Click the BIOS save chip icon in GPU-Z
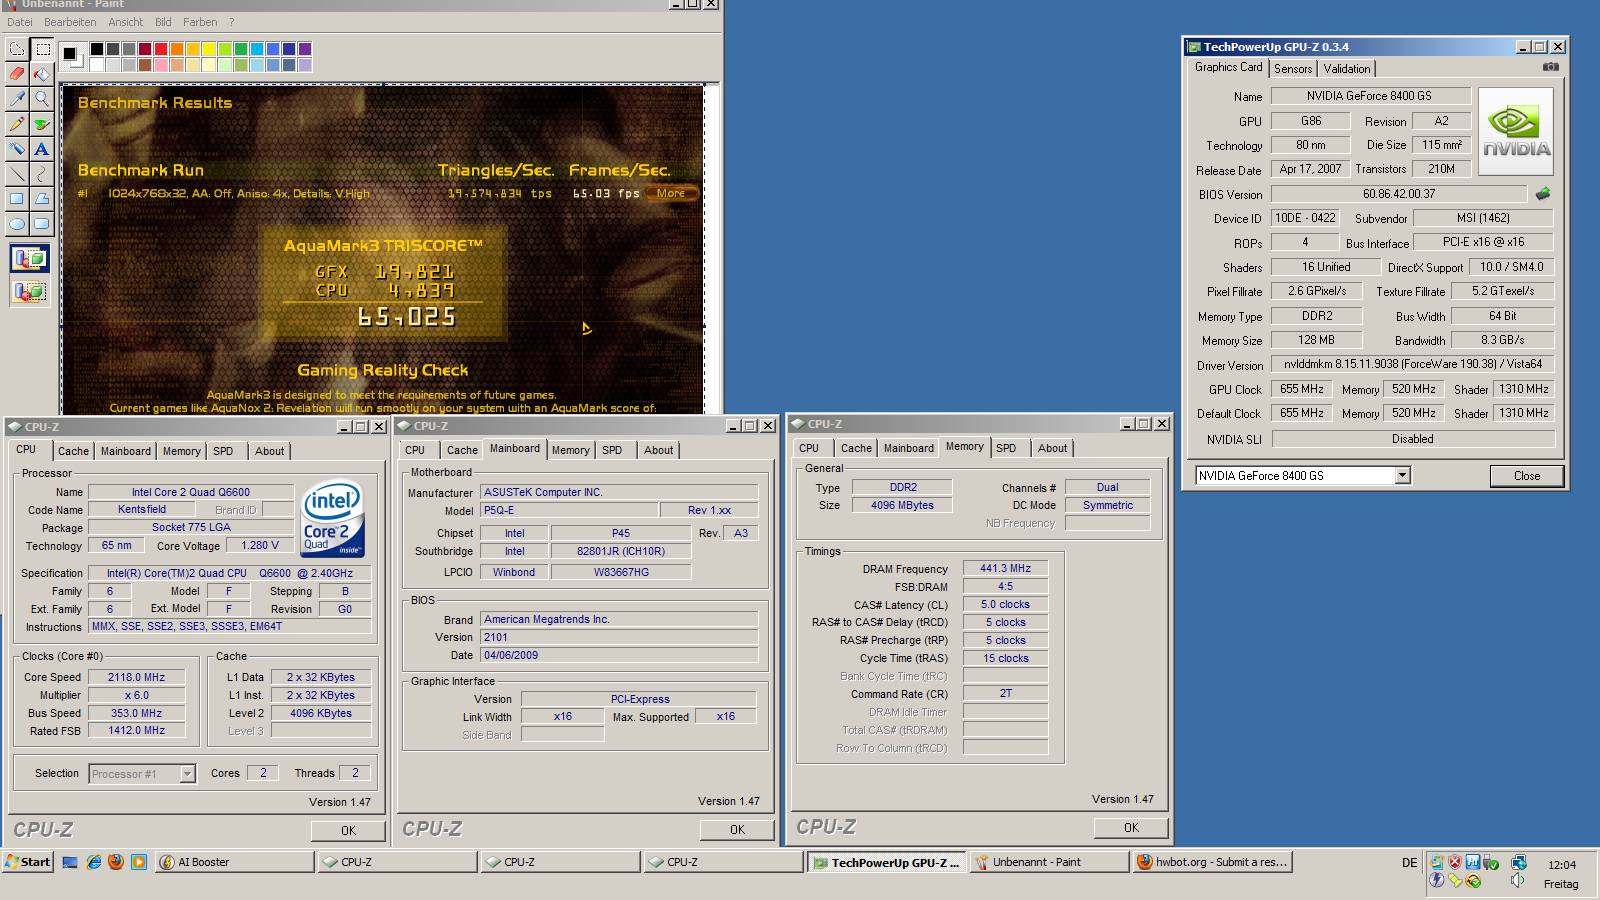The width and height of the screenshot is (1600, 900). point(1543,194)
